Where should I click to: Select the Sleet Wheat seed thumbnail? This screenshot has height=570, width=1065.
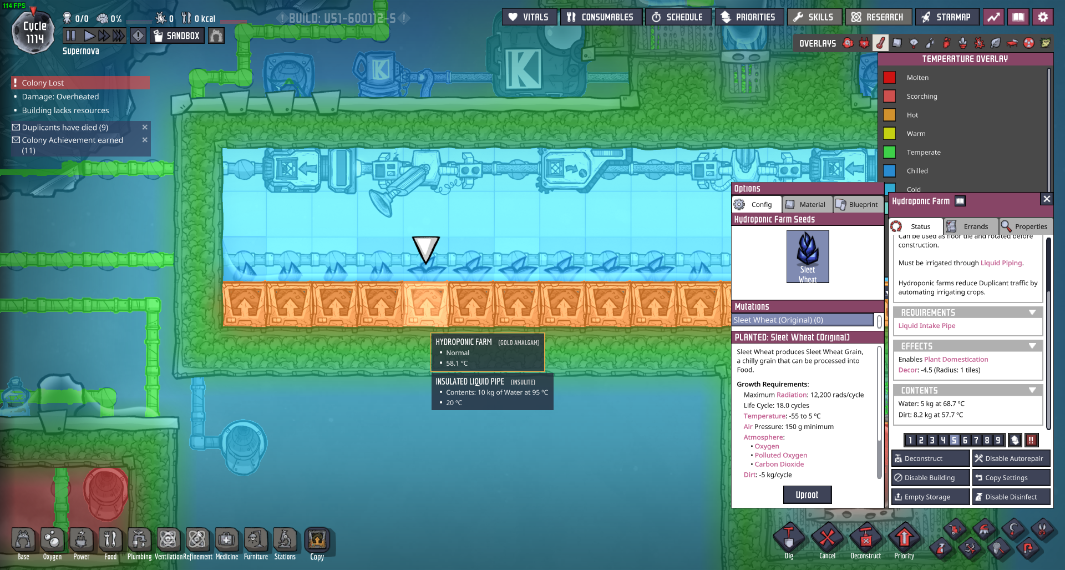point(807,257)
